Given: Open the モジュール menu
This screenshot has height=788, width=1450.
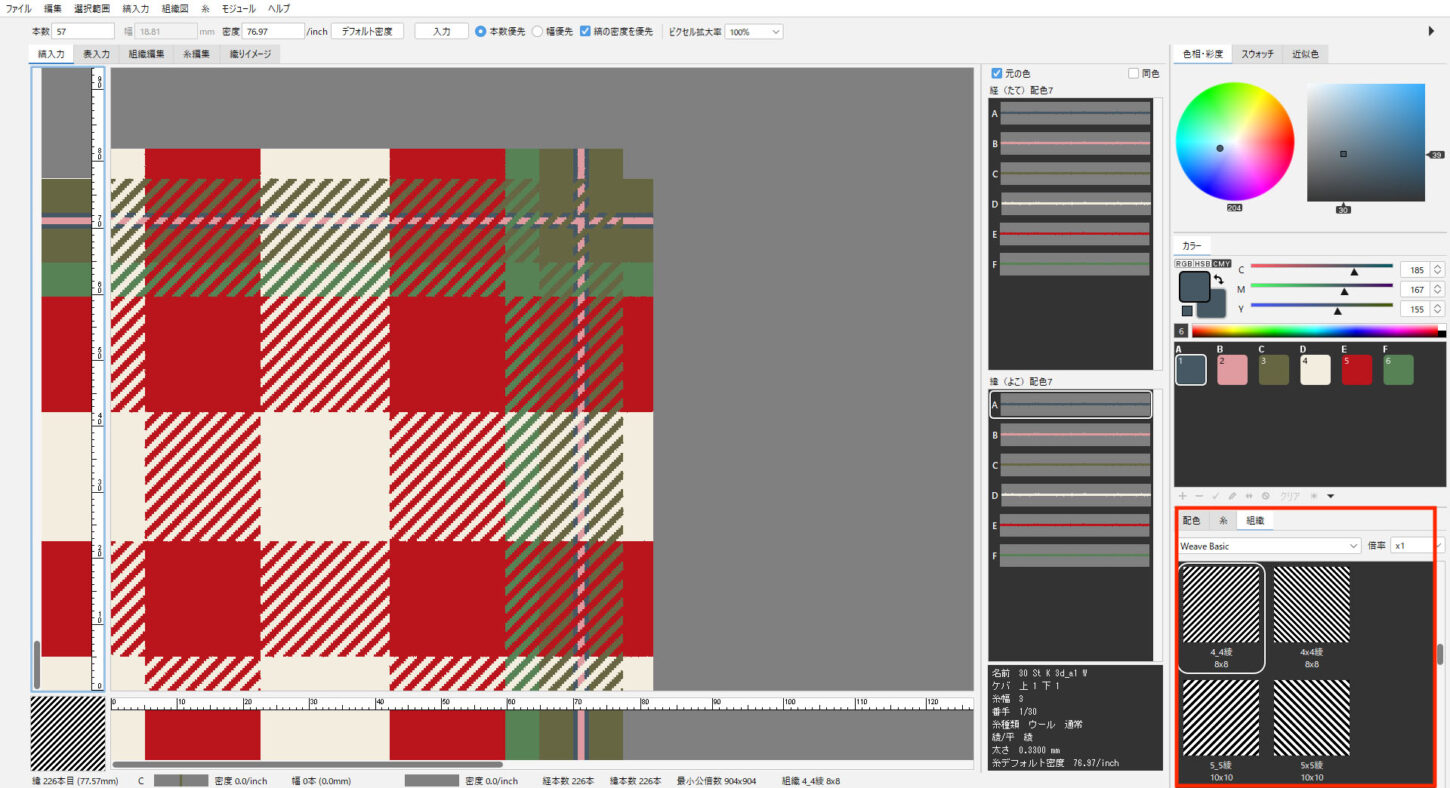Looking at the screenshot, I should pos(238,8).
